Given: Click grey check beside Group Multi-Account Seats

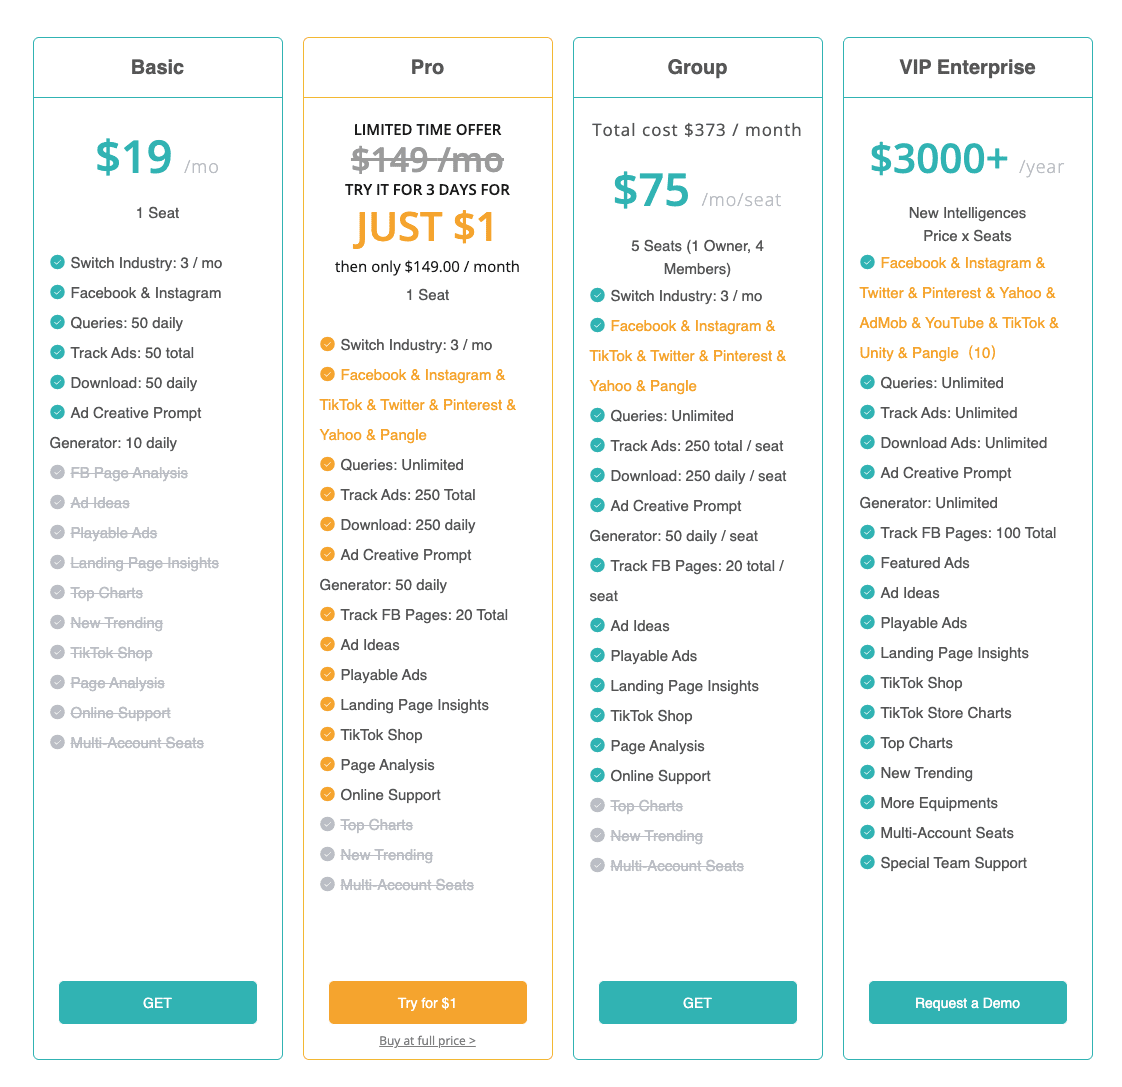Looking at the screenshot, I should [x=597, y=865].
